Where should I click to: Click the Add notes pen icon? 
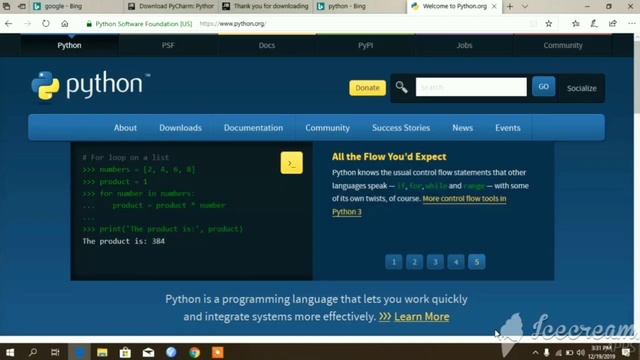point(594,24)
